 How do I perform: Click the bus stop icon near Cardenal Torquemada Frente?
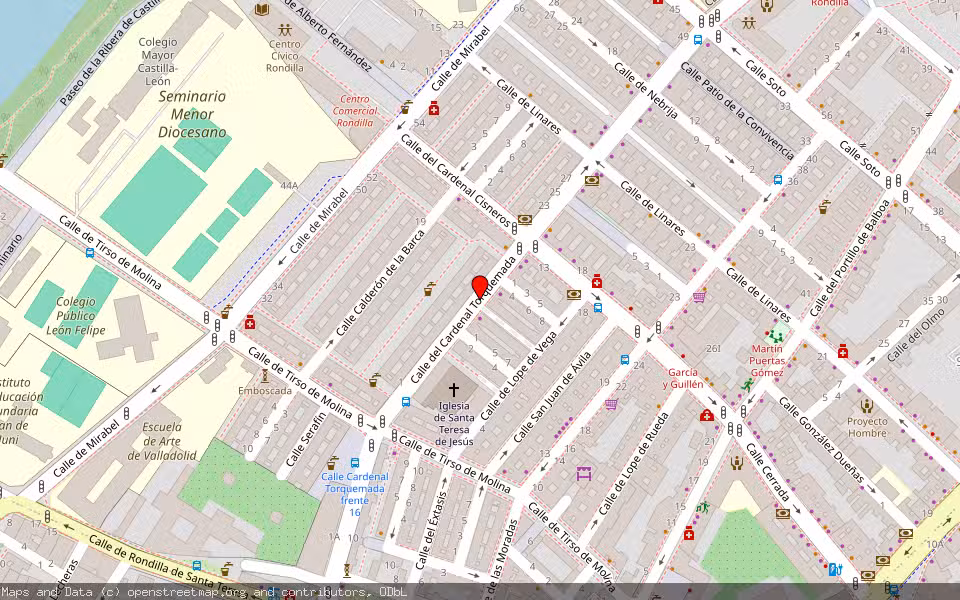pos(355,463)
